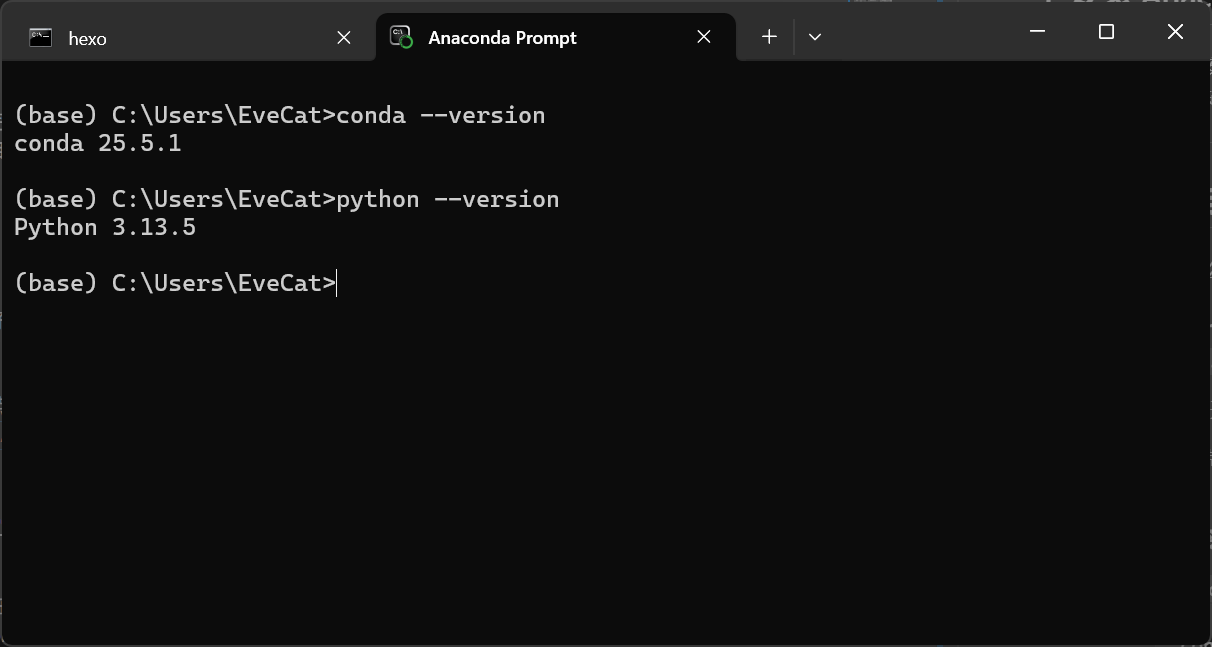Select the Anaconda Prompt tab title
Image resolution: width=1212 pixels, height=647 pixels.
(x=502, y=38)
